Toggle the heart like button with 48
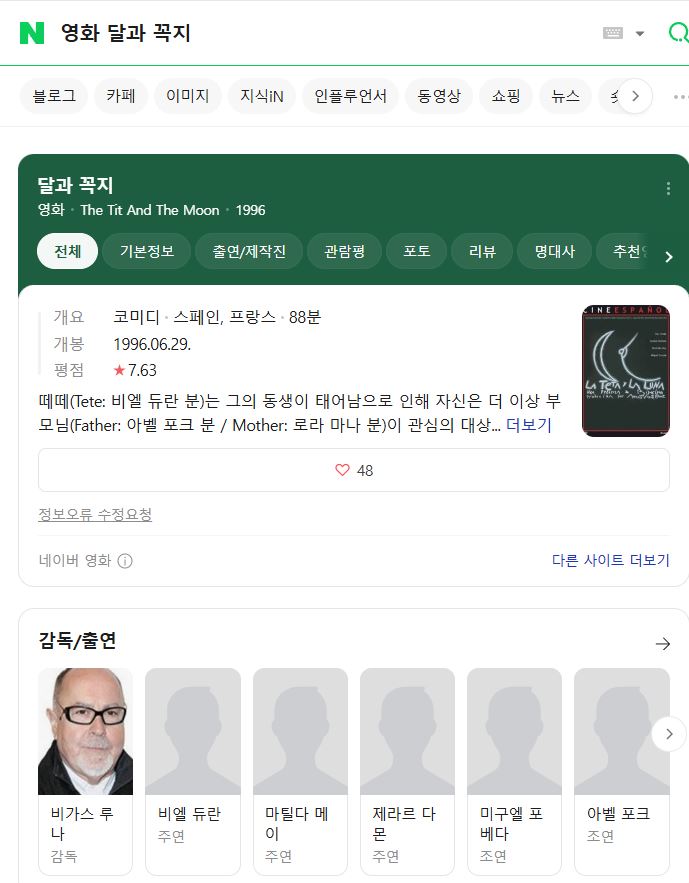Screen dimensions: 689x883 point(354,470)
